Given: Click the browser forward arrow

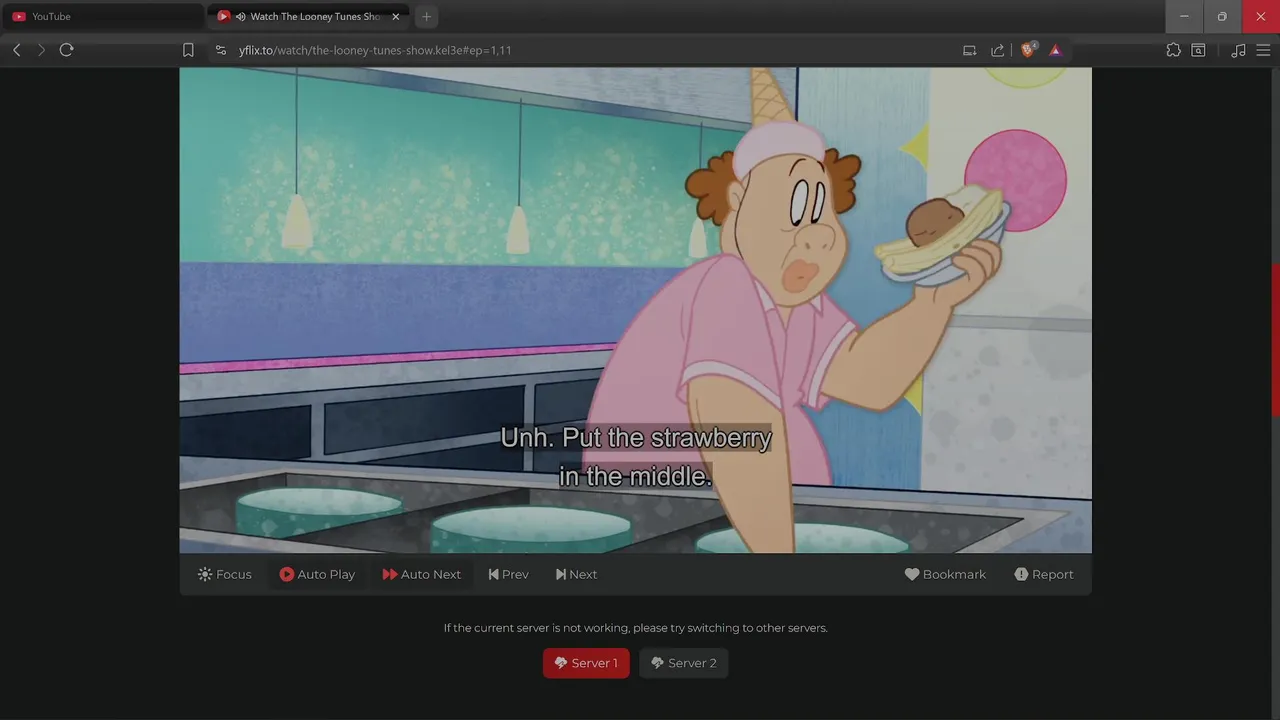Looking at the screenshot, I should (41, 50).
